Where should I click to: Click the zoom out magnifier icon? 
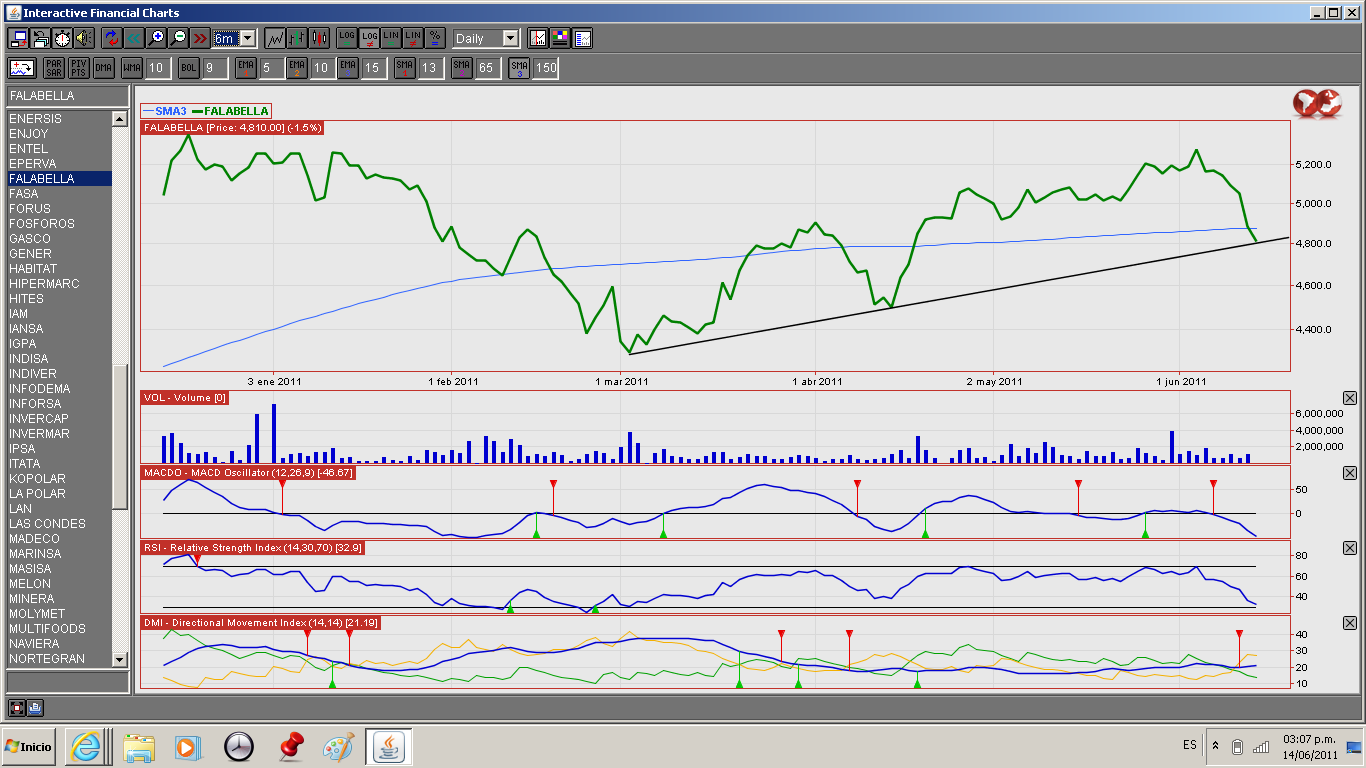pos(178,38)
